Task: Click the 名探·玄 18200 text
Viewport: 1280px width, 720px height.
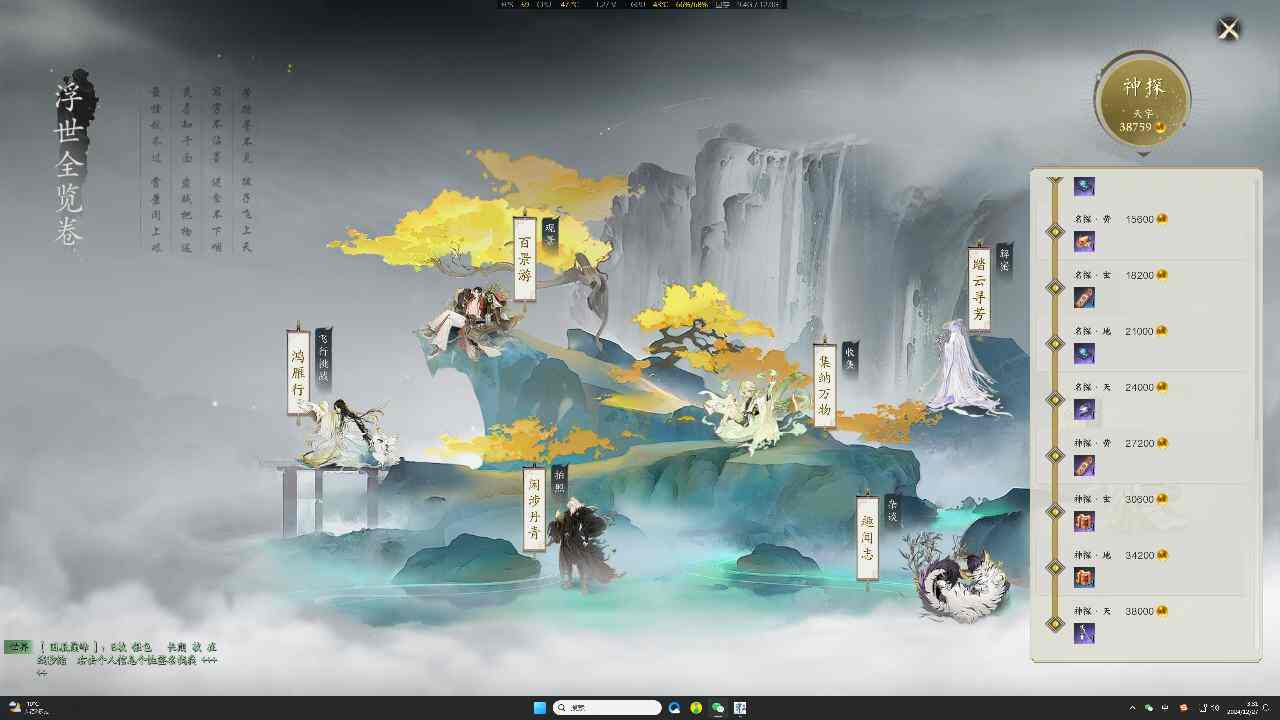Action: click(x=1114, y=275)
